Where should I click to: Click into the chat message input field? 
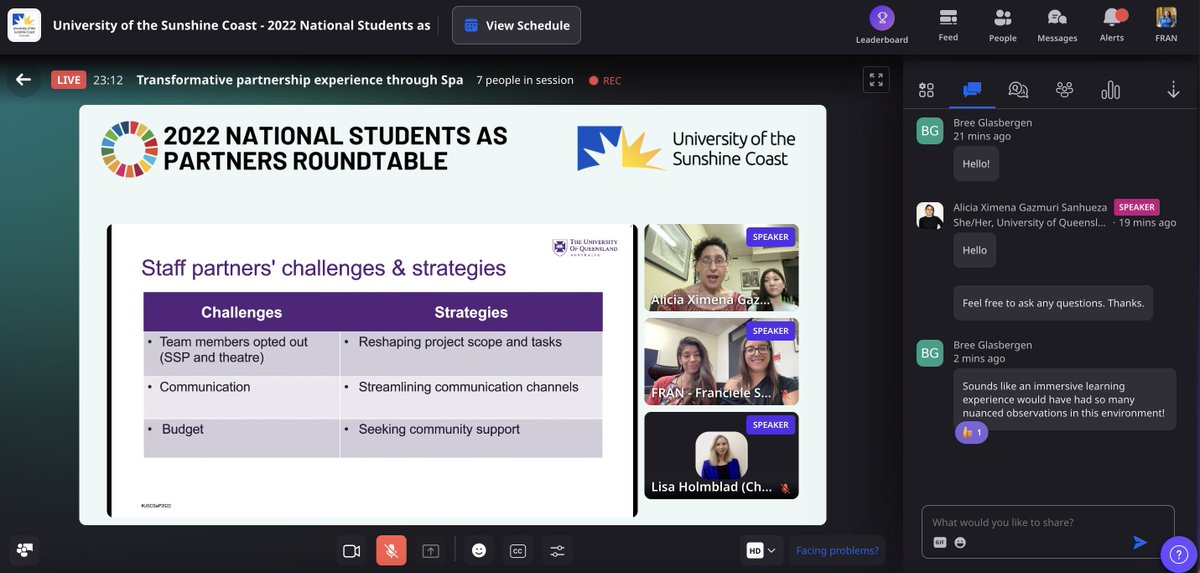click(1047, 522)
